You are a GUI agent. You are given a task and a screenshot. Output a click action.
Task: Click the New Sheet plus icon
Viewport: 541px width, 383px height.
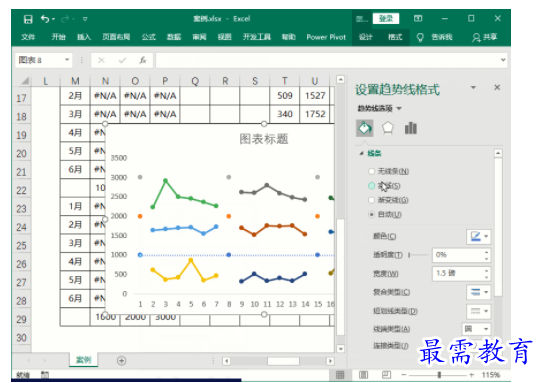point(121,361)
